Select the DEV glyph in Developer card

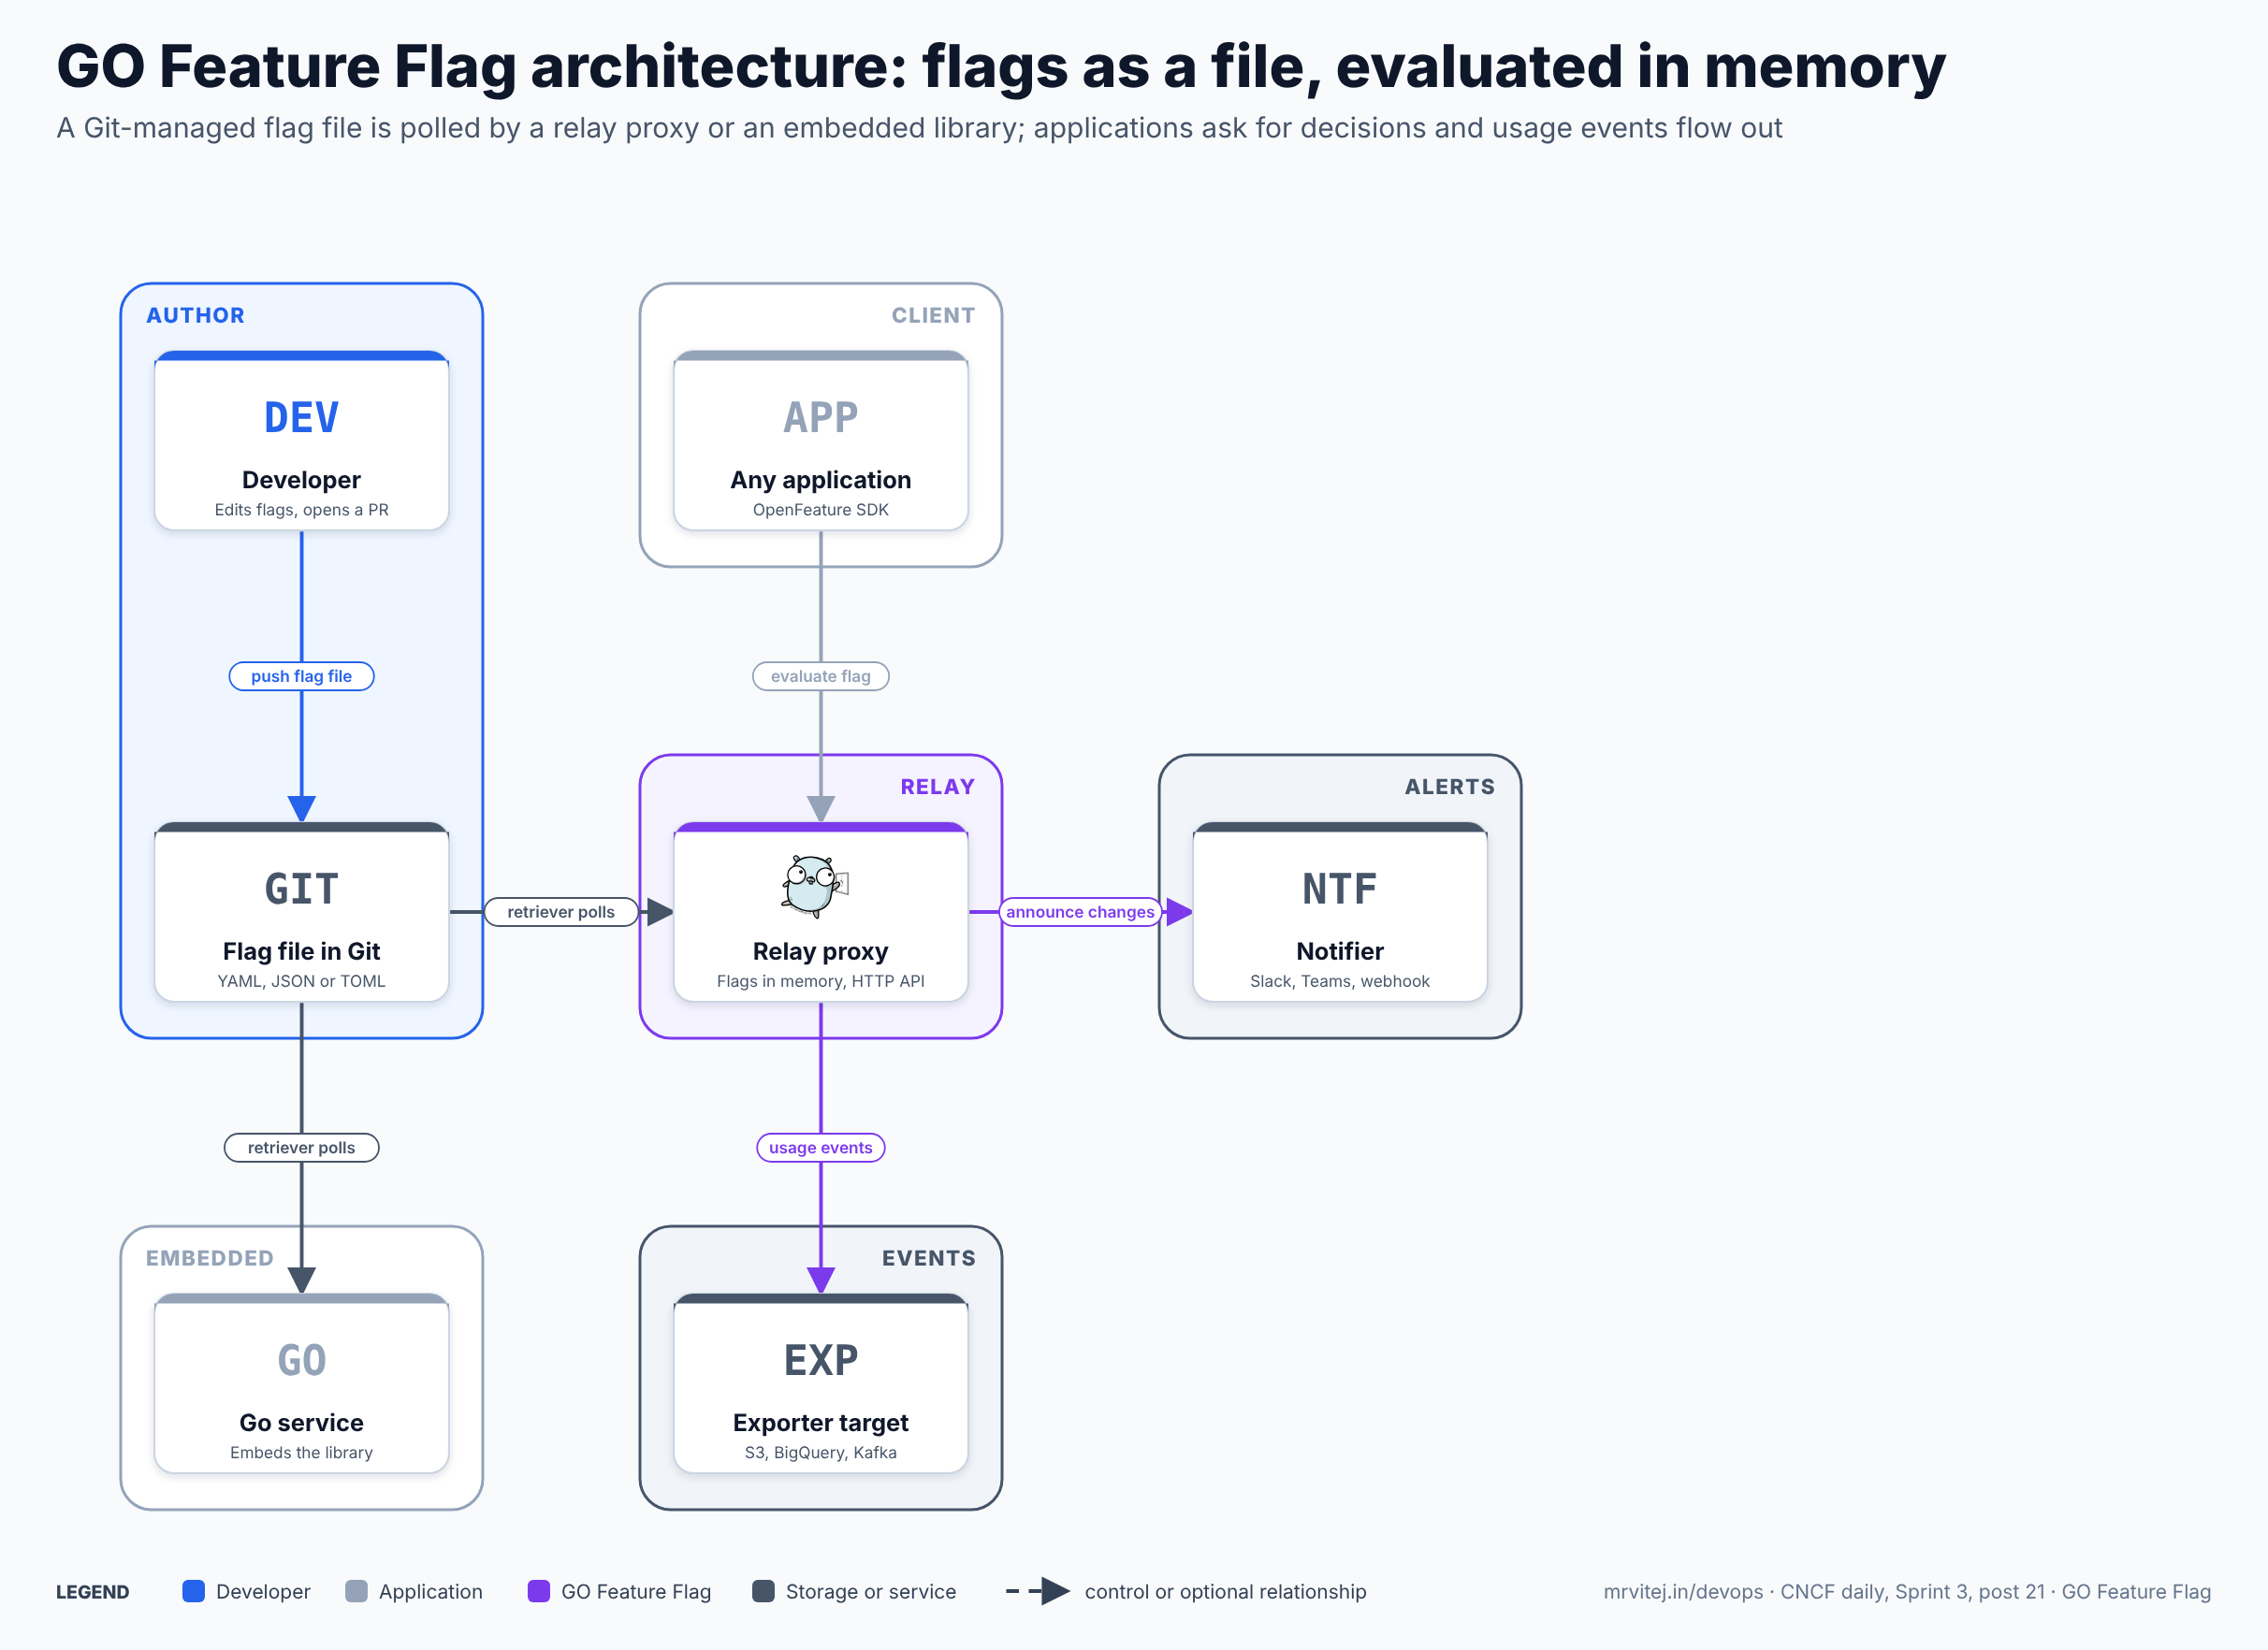tap(301, 417)
